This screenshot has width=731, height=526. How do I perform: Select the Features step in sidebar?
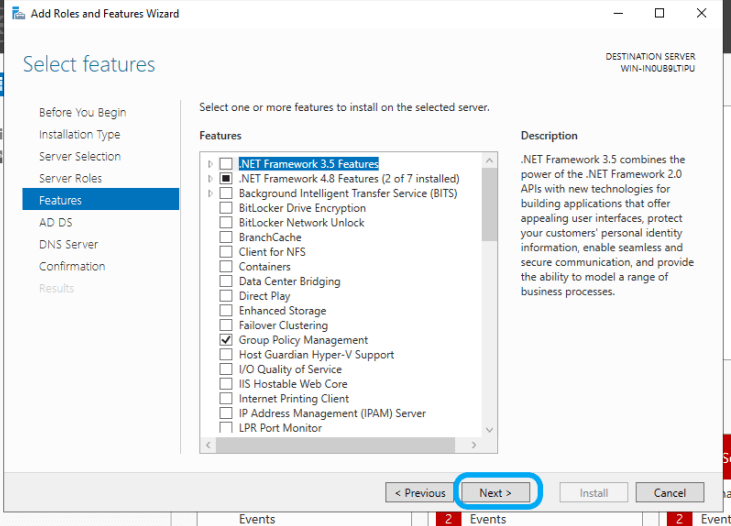coord(101,199)
